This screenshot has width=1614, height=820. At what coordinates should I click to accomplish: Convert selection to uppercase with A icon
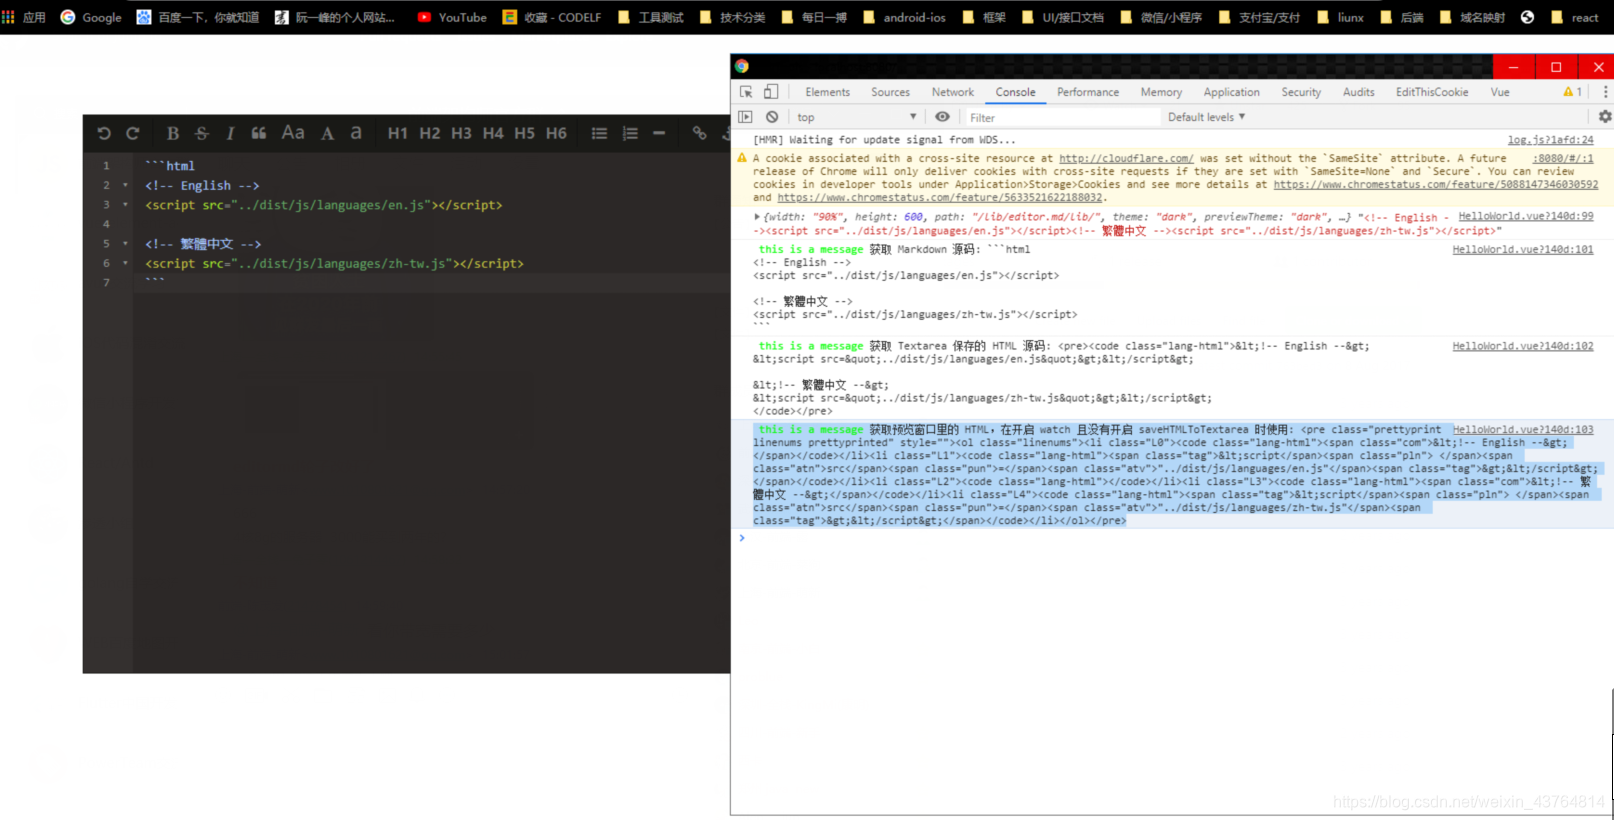pos(327,133)
